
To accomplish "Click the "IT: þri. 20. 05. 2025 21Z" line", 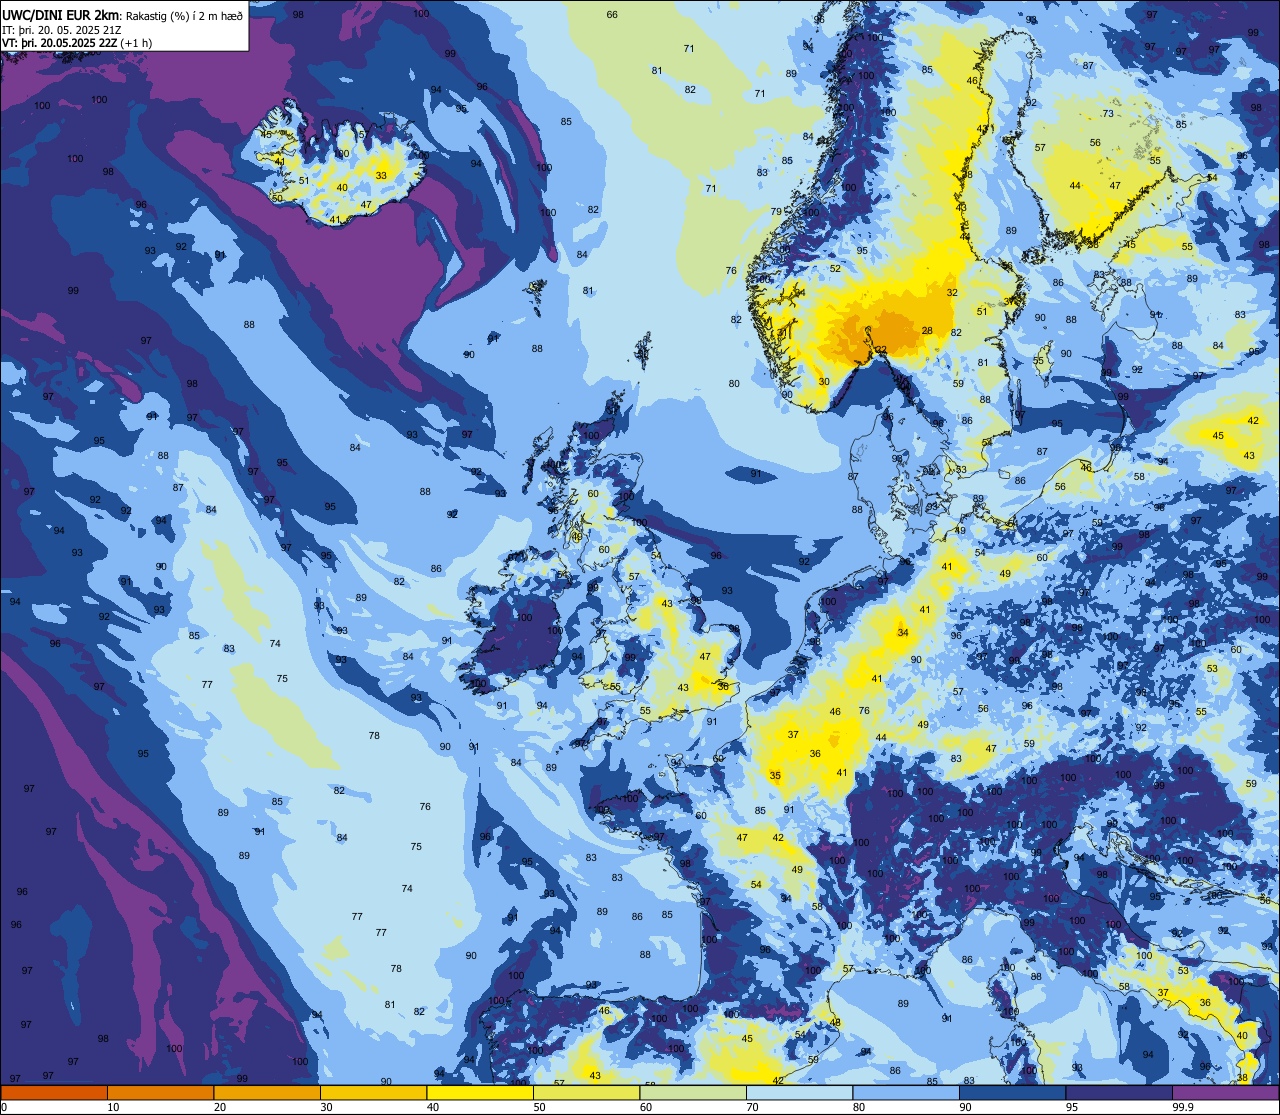I will coord(61,29).
